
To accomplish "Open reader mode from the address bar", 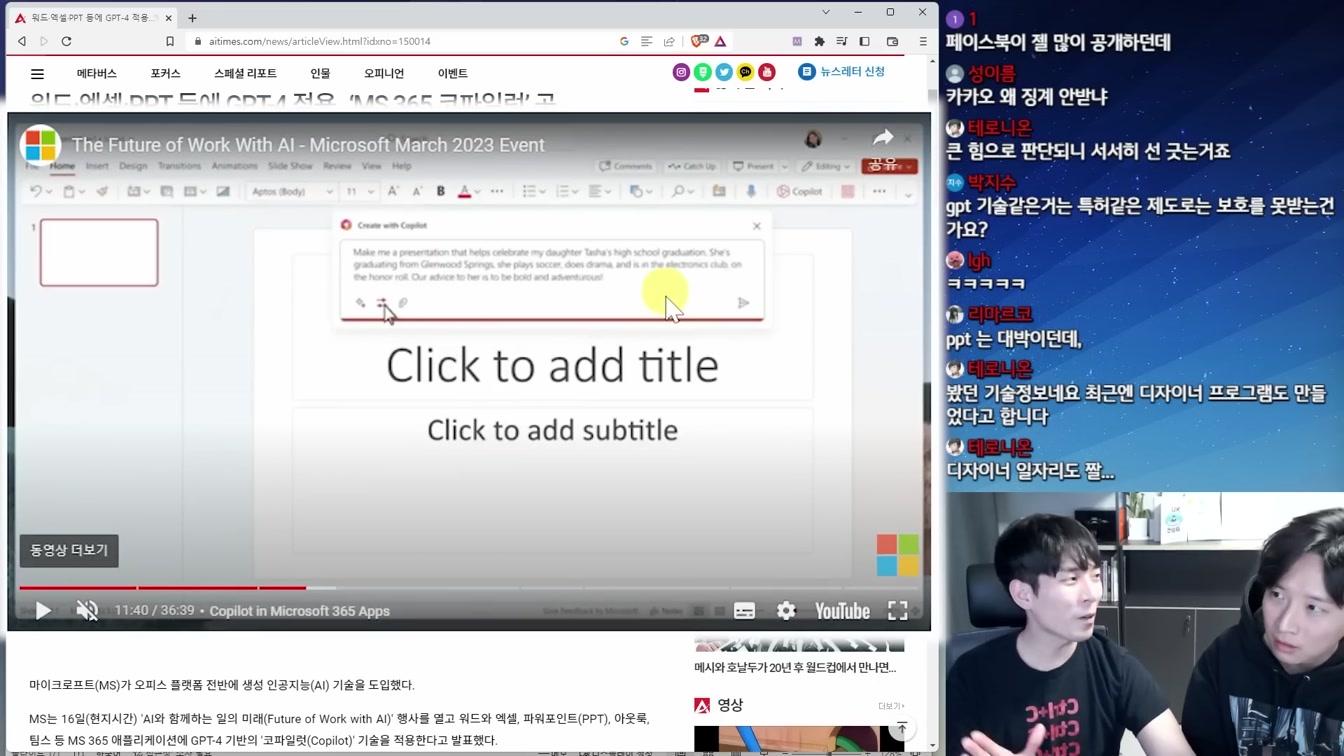I will point(647,41).
